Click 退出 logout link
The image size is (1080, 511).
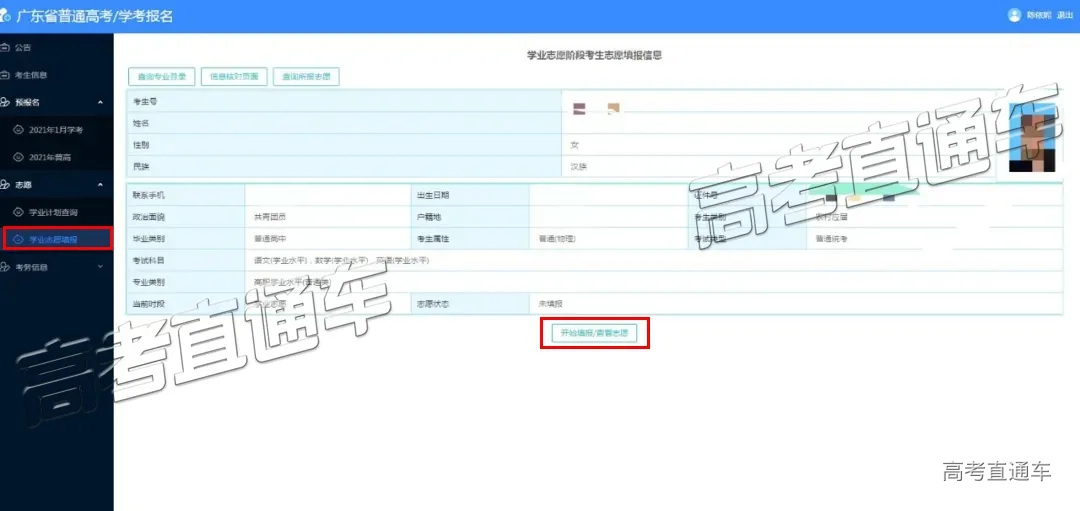pos(1064,15)
